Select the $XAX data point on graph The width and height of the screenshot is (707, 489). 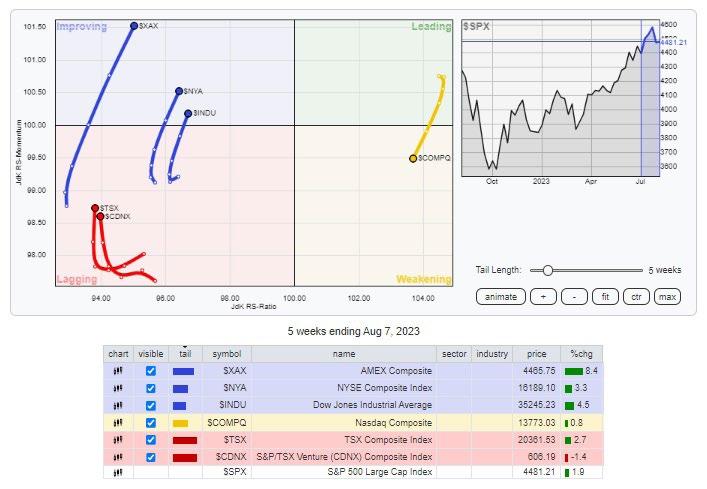pos(134,26)
